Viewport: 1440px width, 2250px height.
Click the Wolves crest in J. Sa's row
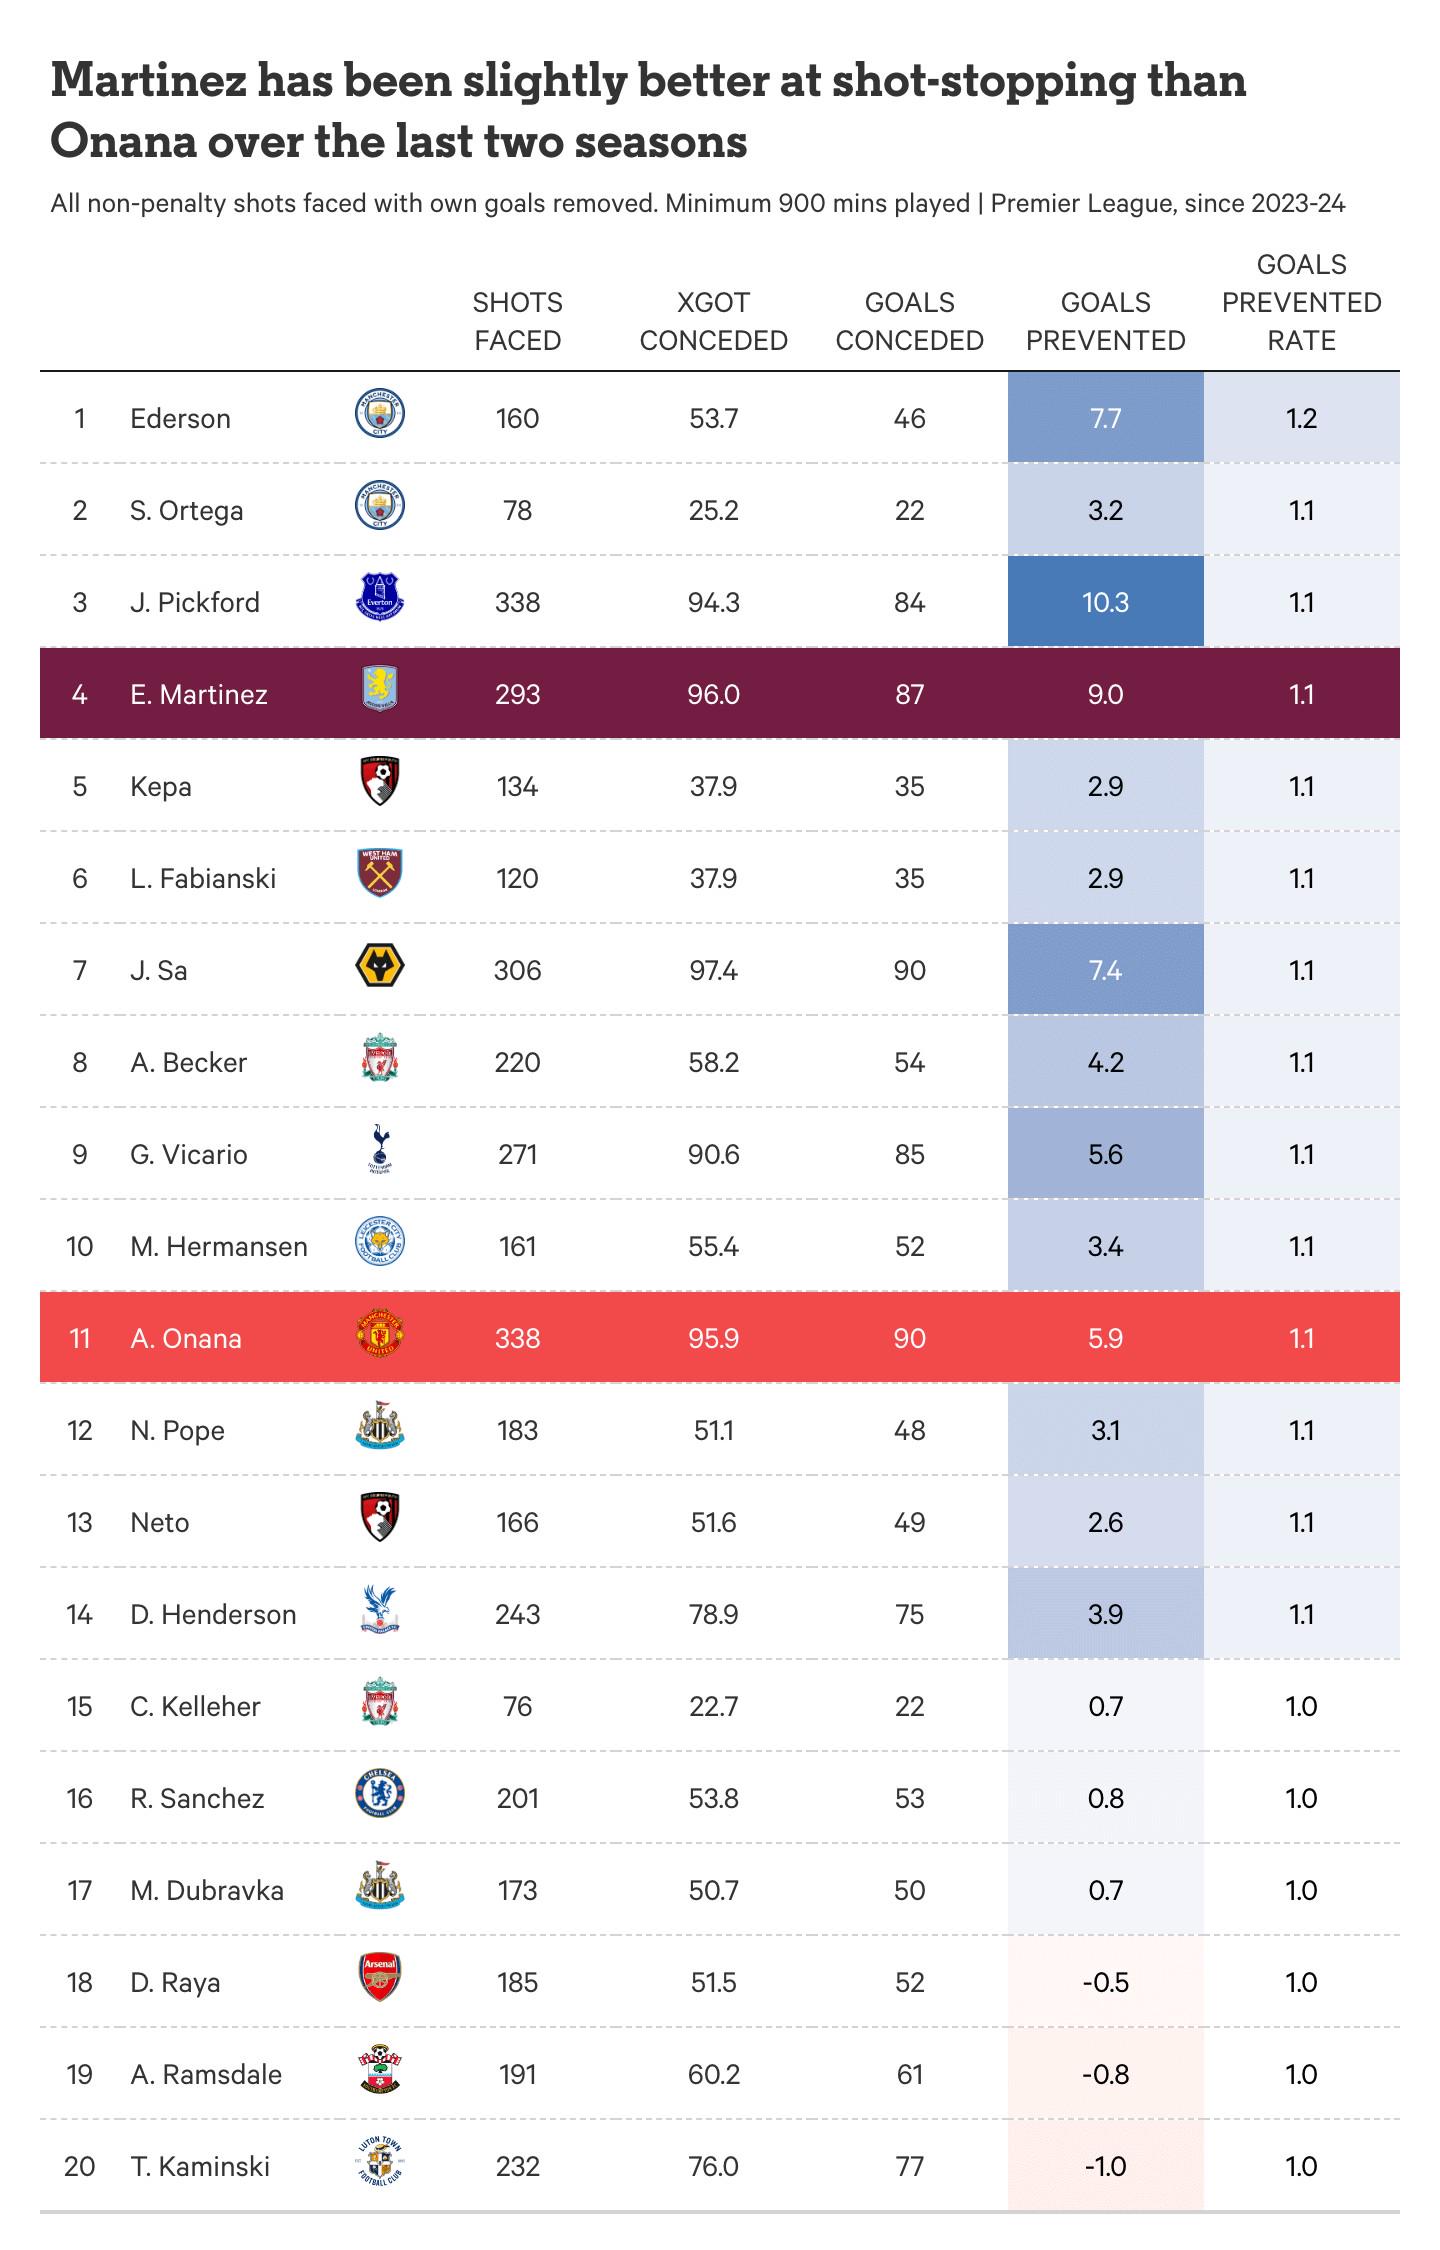[380, 967]
